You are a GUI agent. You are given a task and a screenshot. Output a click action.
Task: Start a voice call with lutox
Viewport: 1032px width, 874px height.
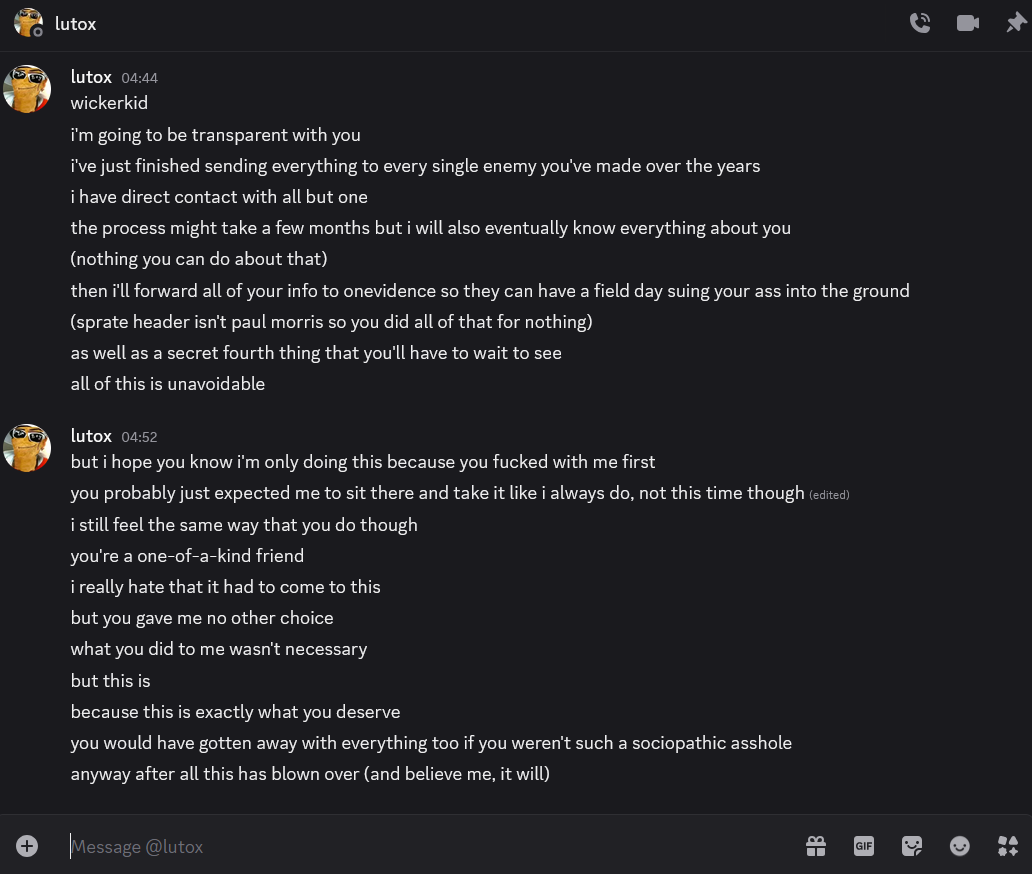[920, 23]
